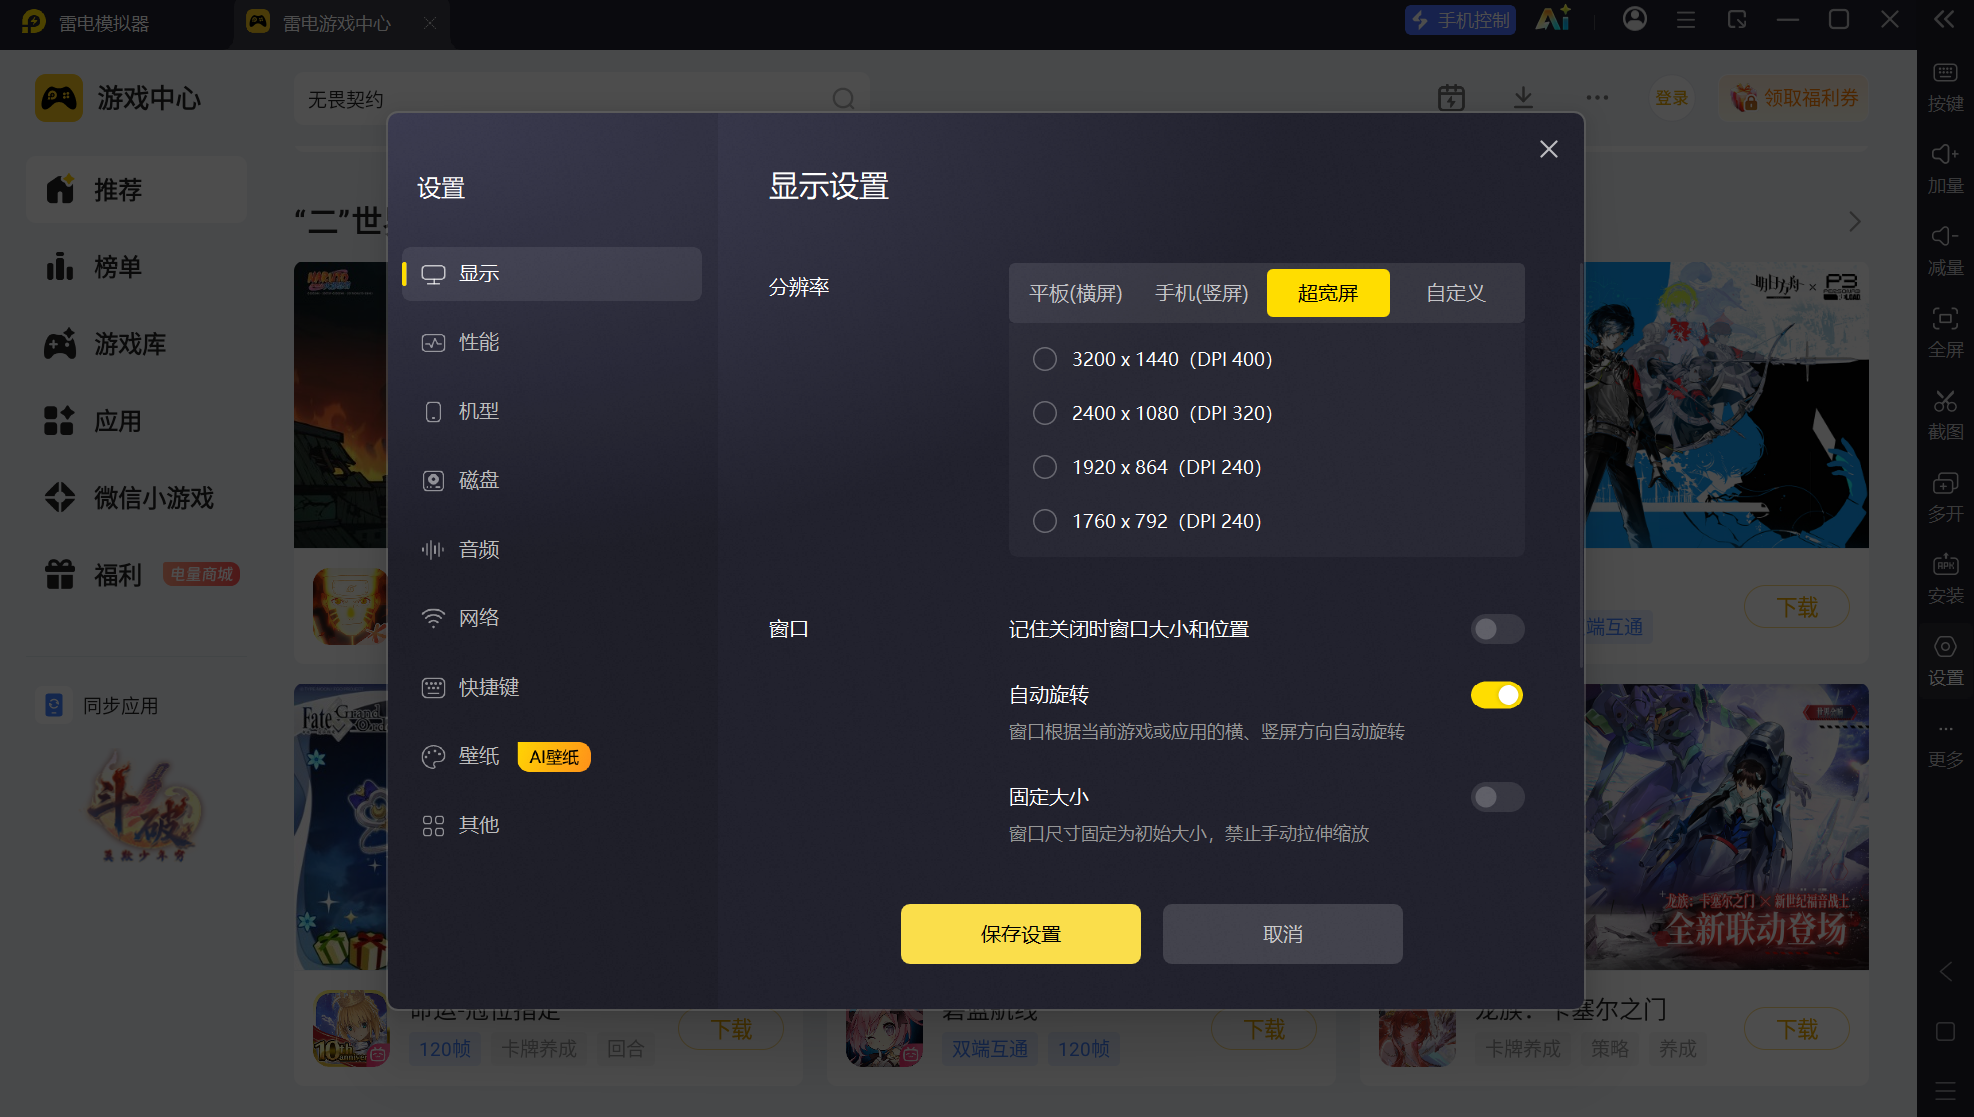Click the AI壁纸 badge
The width and height of the screenshot is (1974, 1117).
tap(554, 757)
